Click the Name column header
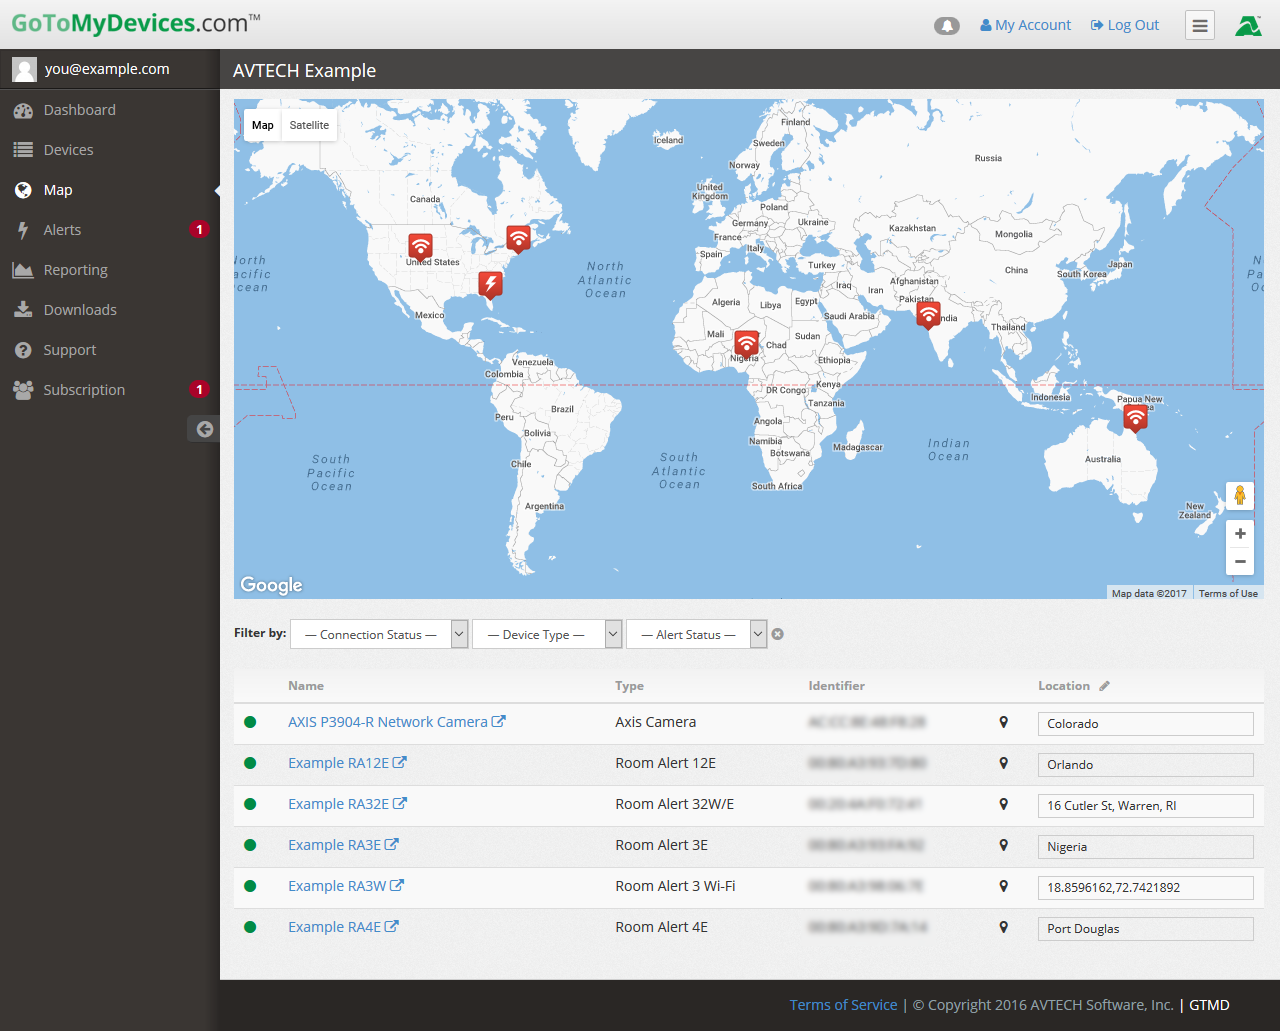The width and height of the screenshot is (1280, 1031). coord(306,686)
